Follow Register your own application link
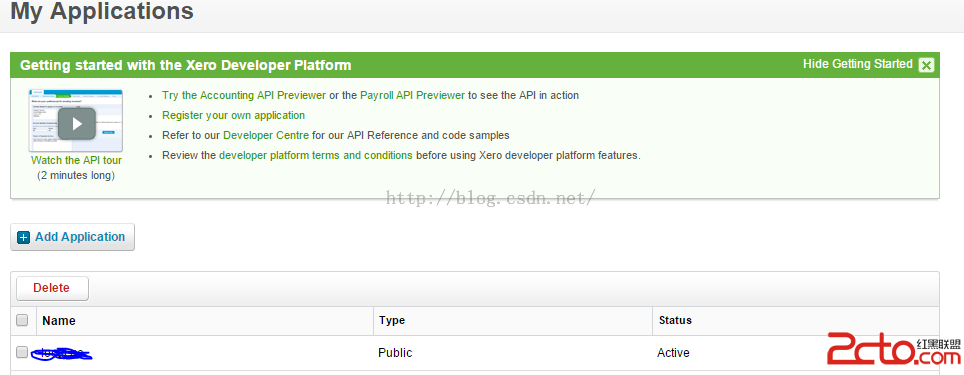Image resolution: width=964 pixels, height=375 pixels. [x=234, y=115]
